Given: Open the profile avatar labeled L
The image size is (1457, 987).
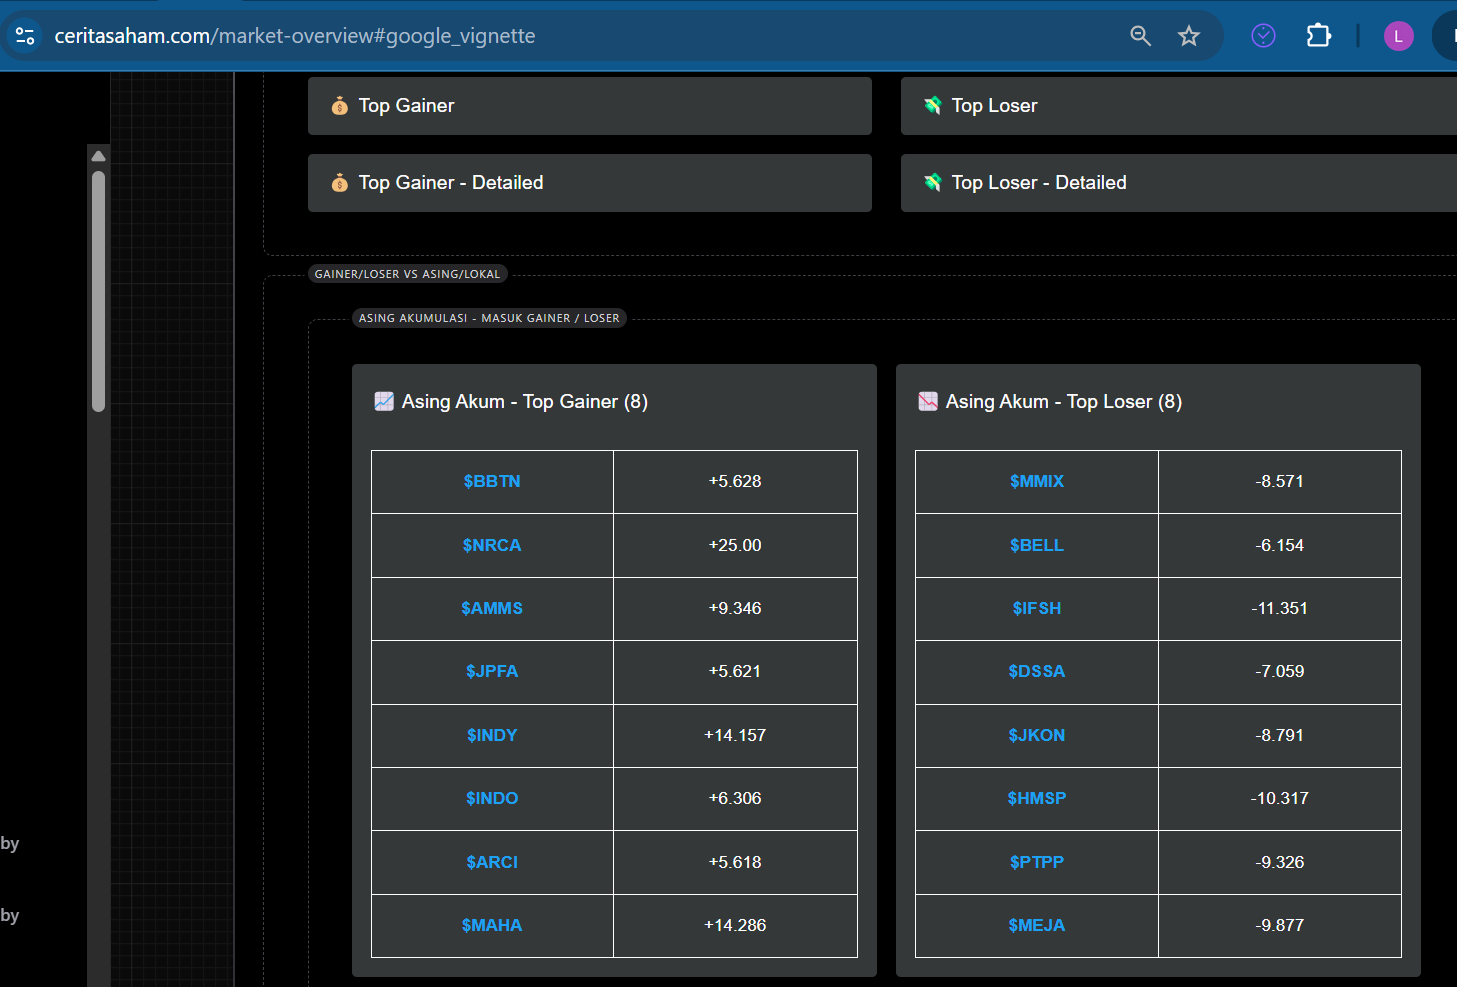Looking at the screenshot, I should [1398, 36].
